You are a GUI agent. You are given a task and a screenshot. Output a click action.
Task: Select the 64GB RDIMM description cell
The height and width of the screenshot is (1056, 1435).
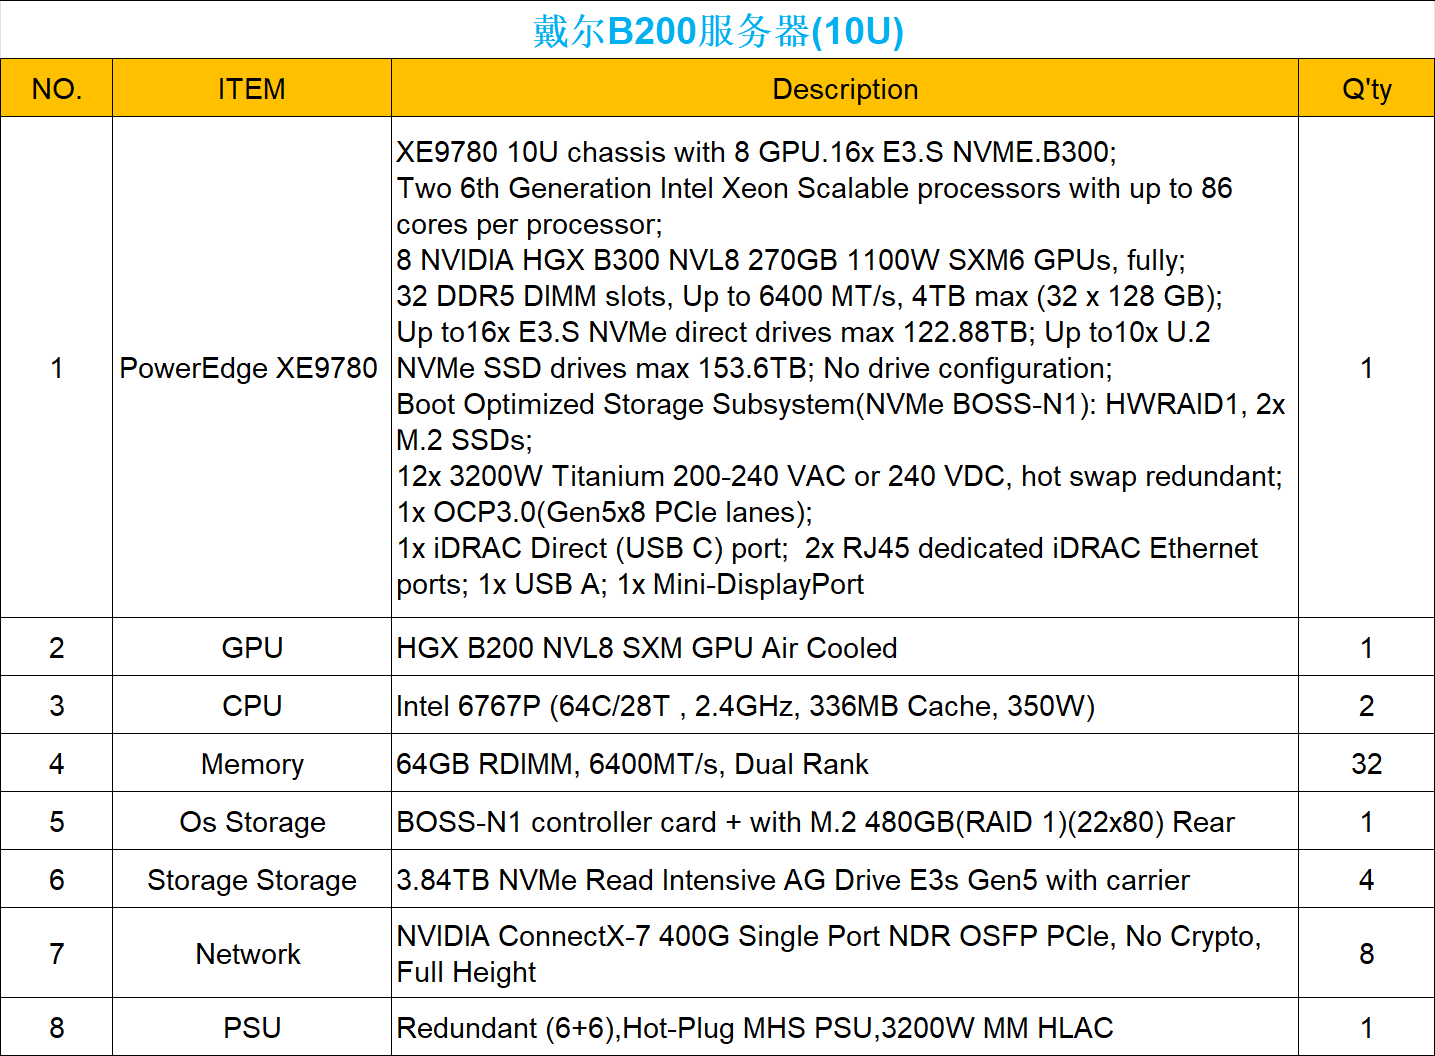pos(845,764)
